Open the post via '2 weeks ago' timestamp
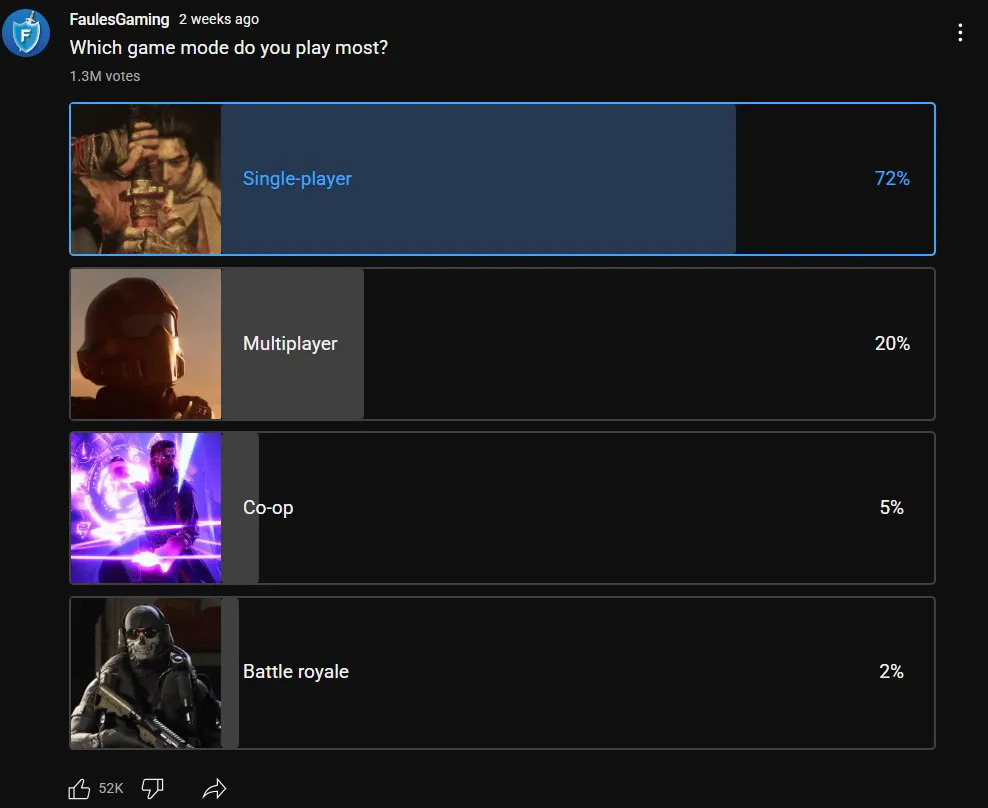Viewport: 988px width, 808px height. click(219, 20)
